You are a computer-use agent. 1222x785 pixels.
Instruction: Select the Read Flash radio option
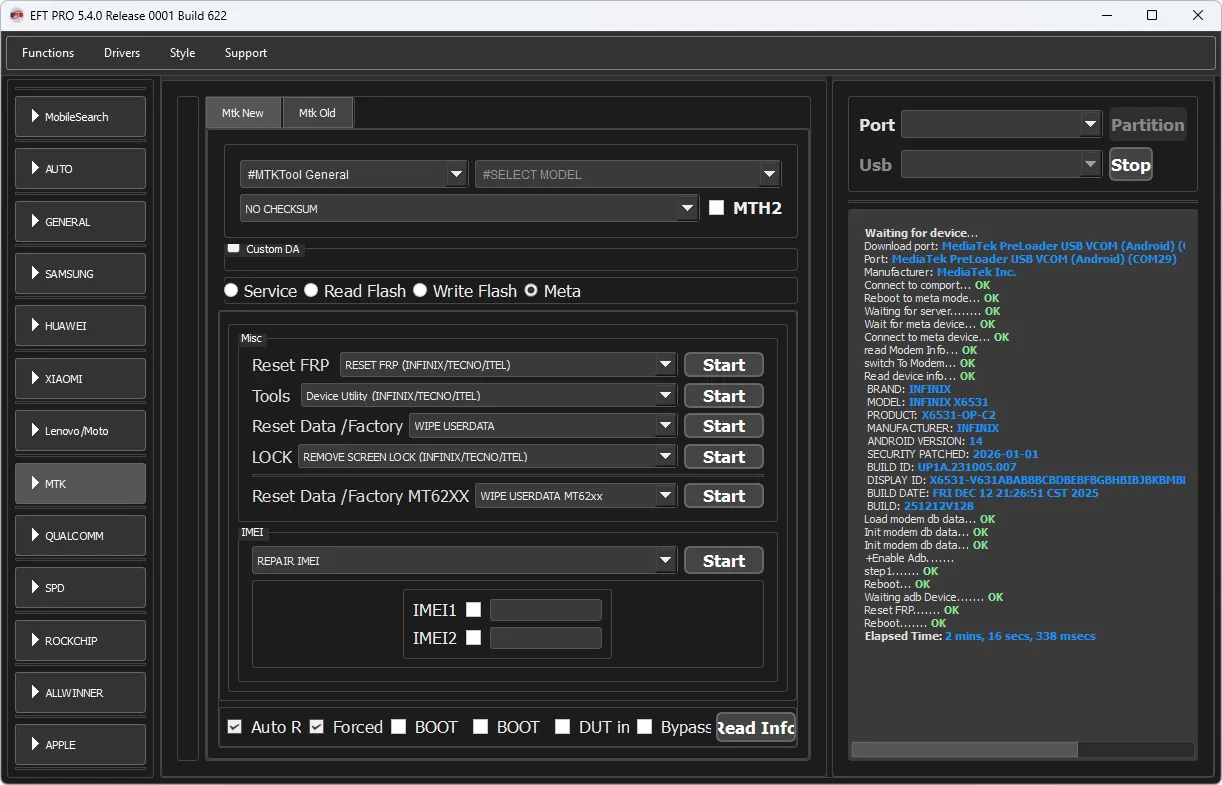click(x=312, y=291)
